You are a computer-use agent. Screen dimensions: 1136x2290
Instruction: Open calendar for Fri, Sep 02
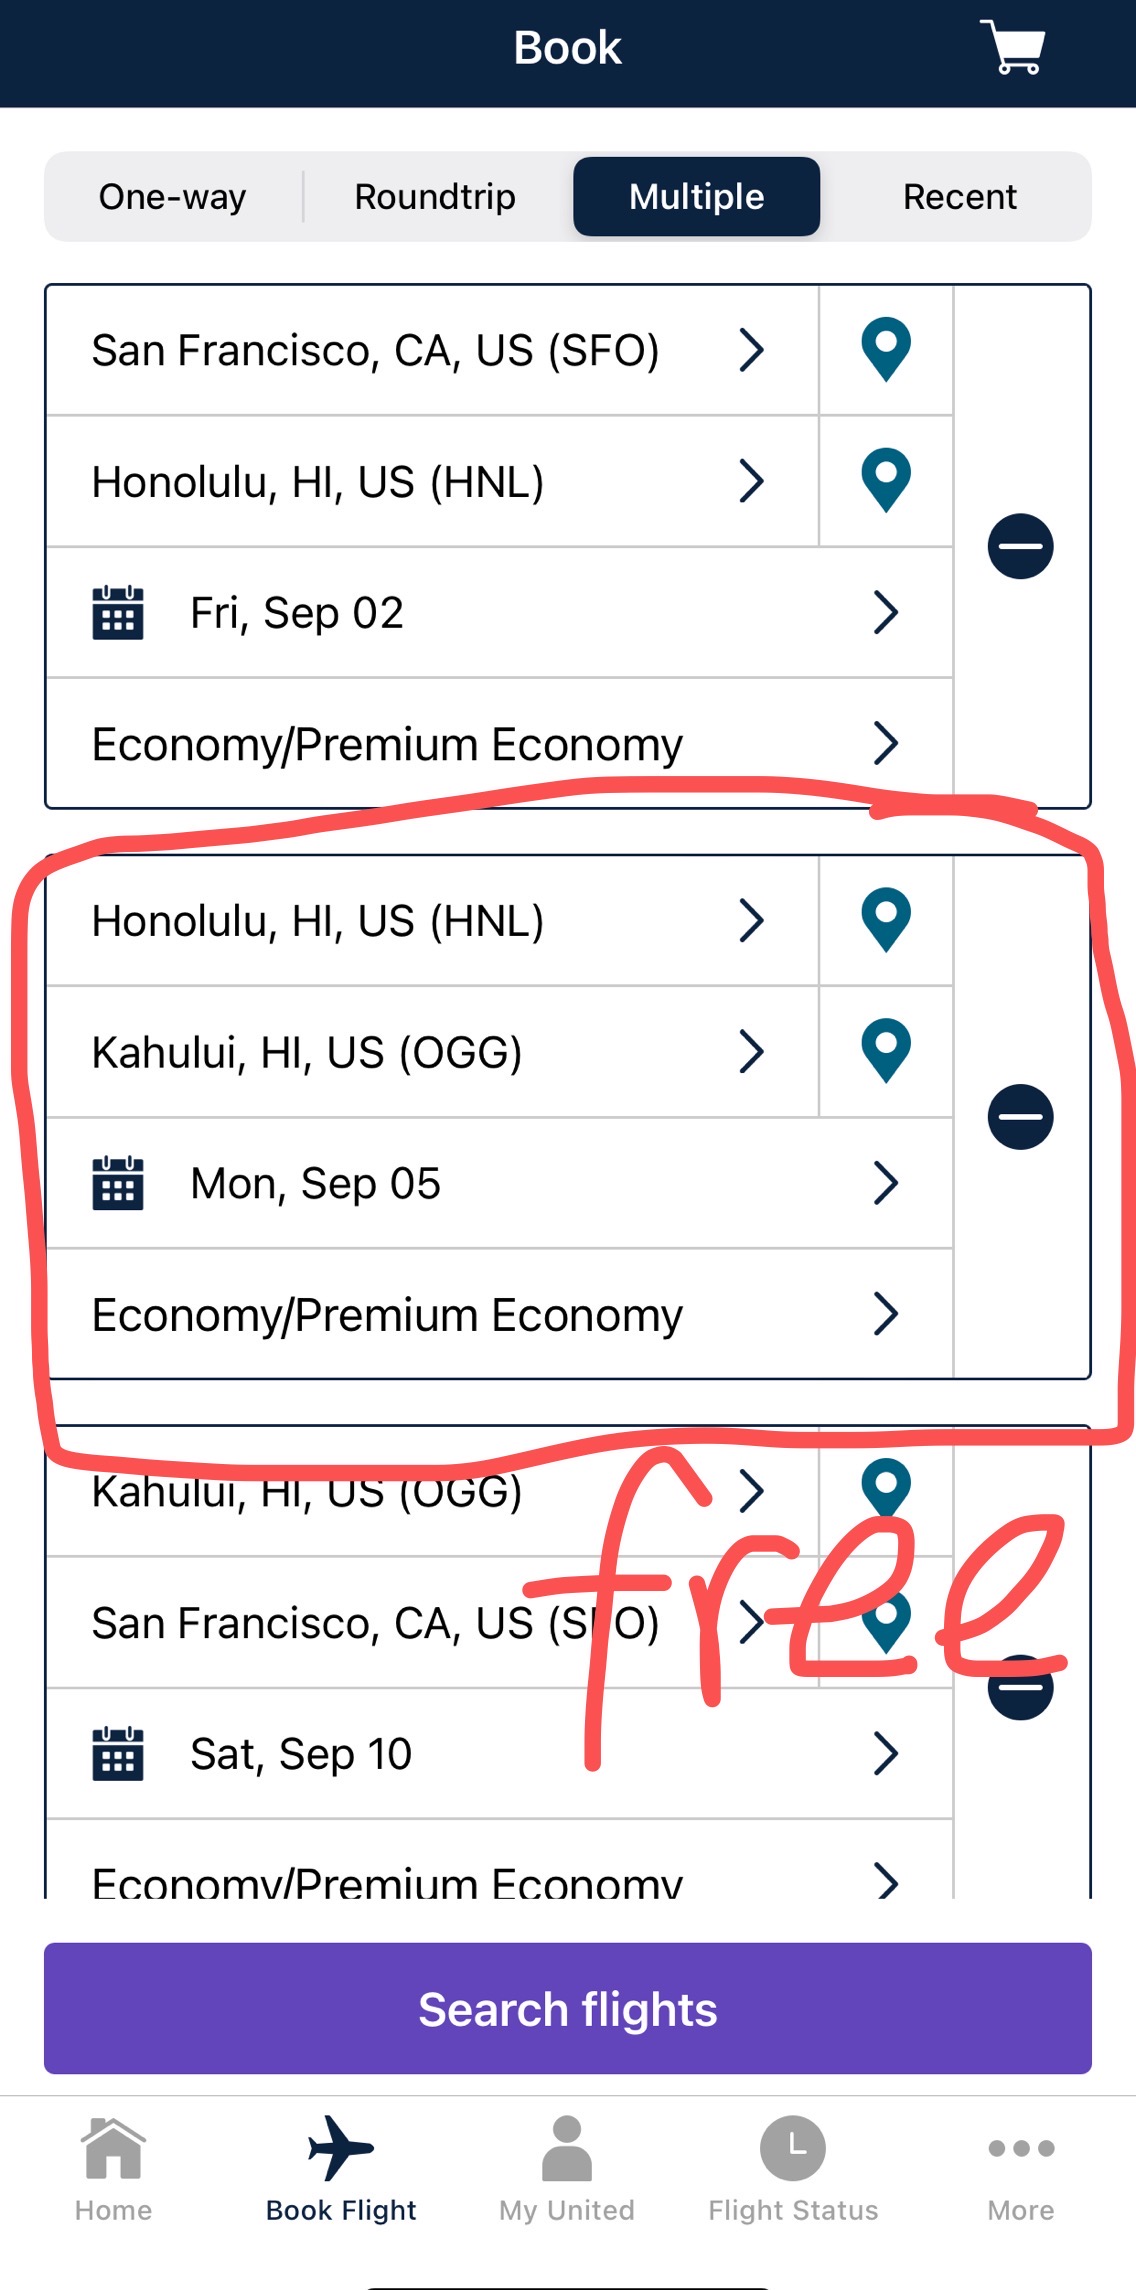[498, 613]
